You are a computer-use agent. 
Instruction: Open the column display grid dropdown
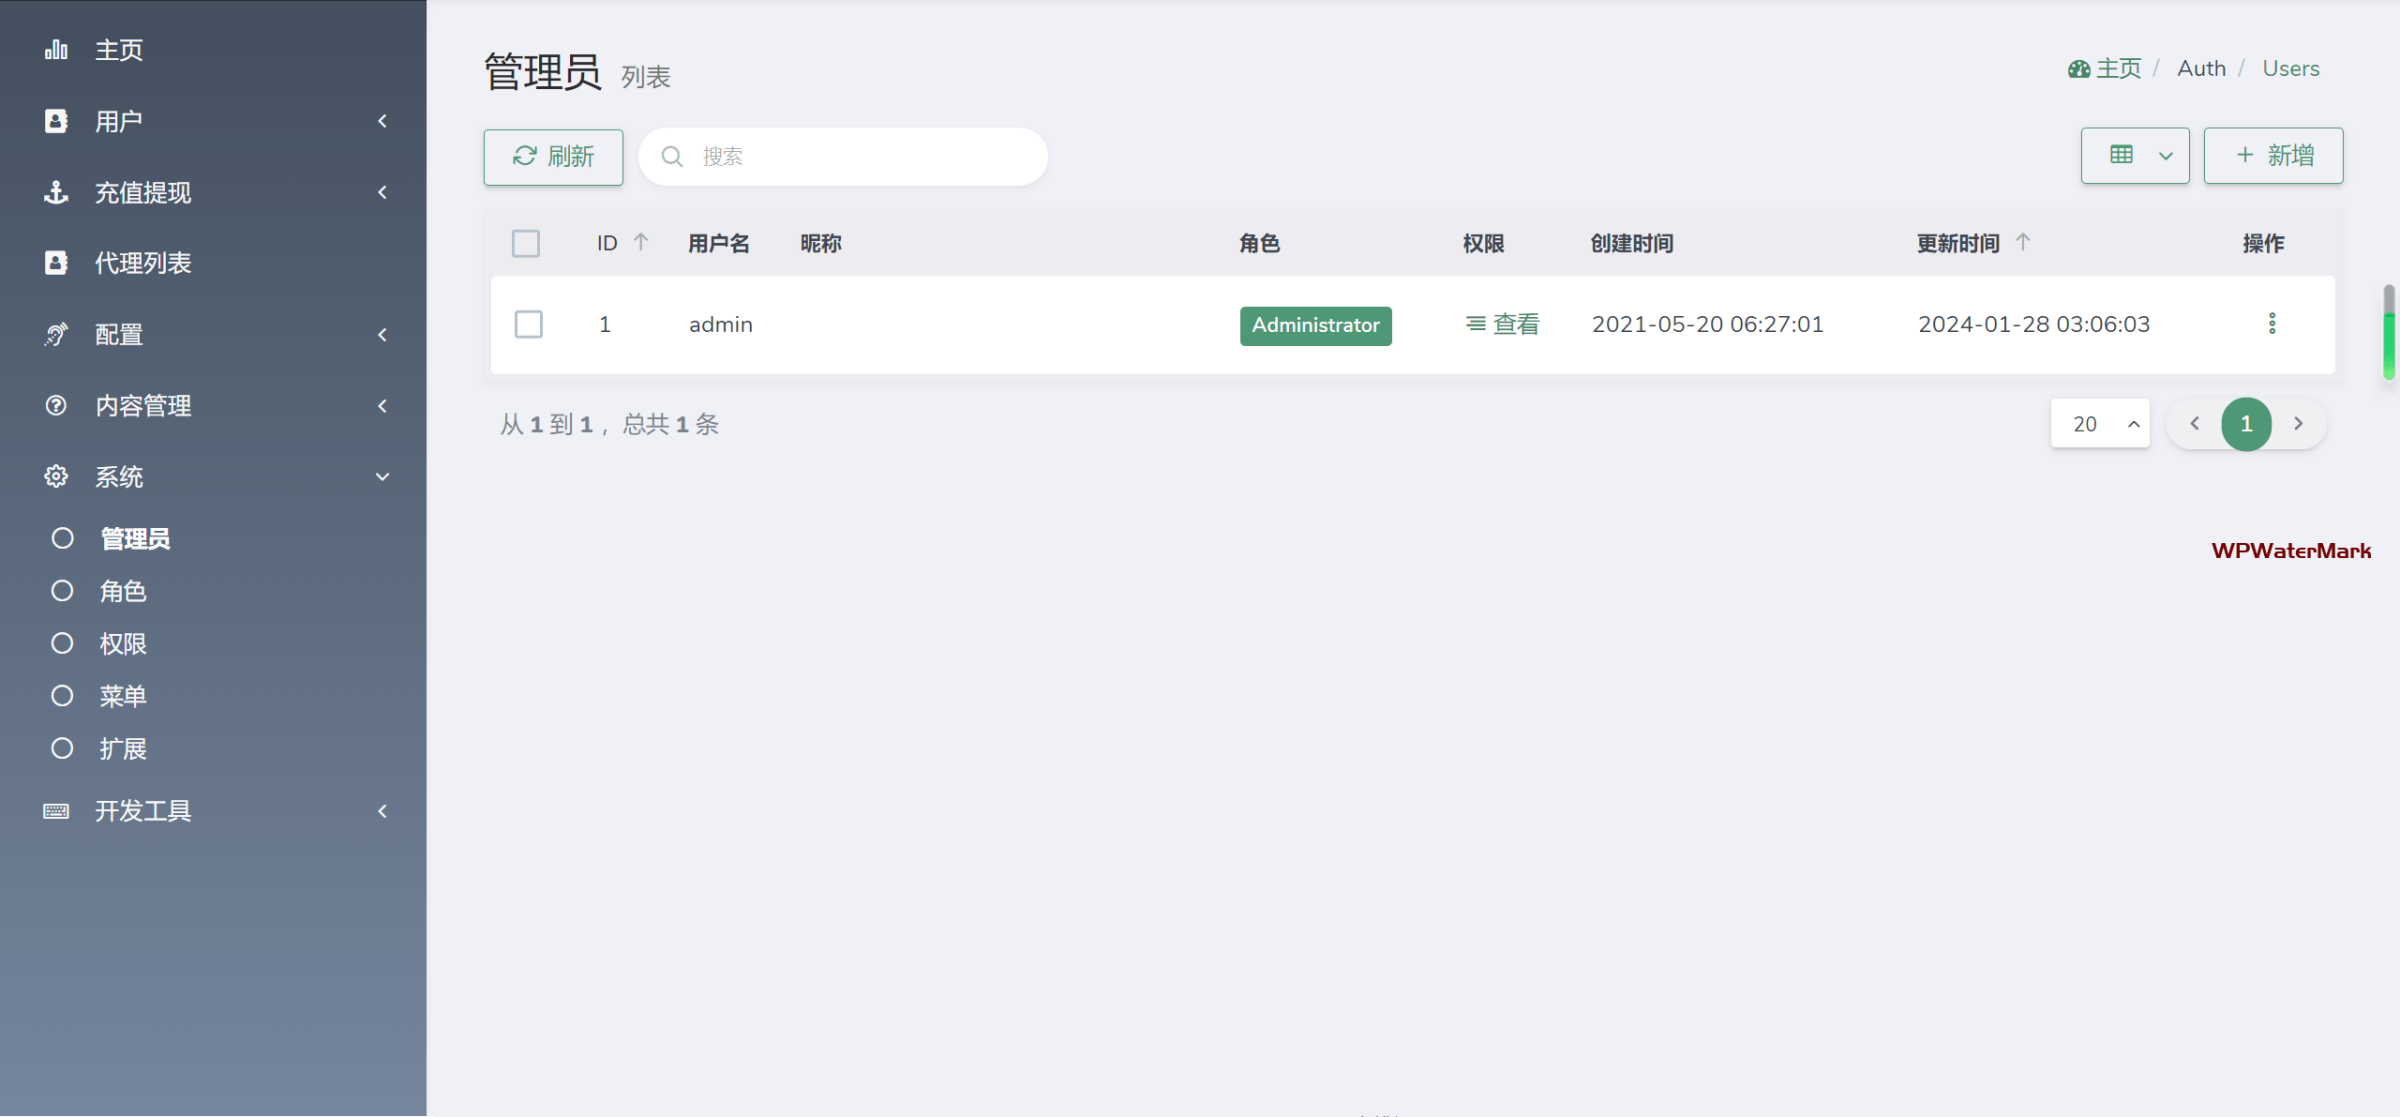[2135, 156]
